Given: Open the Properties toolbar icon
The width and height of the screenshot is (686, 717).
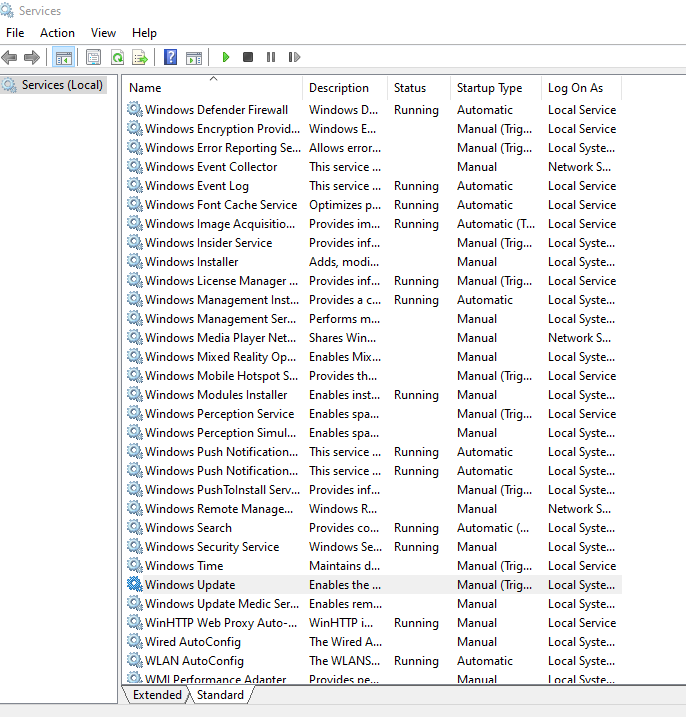Looking at the screenshot, I should point(93,57).
